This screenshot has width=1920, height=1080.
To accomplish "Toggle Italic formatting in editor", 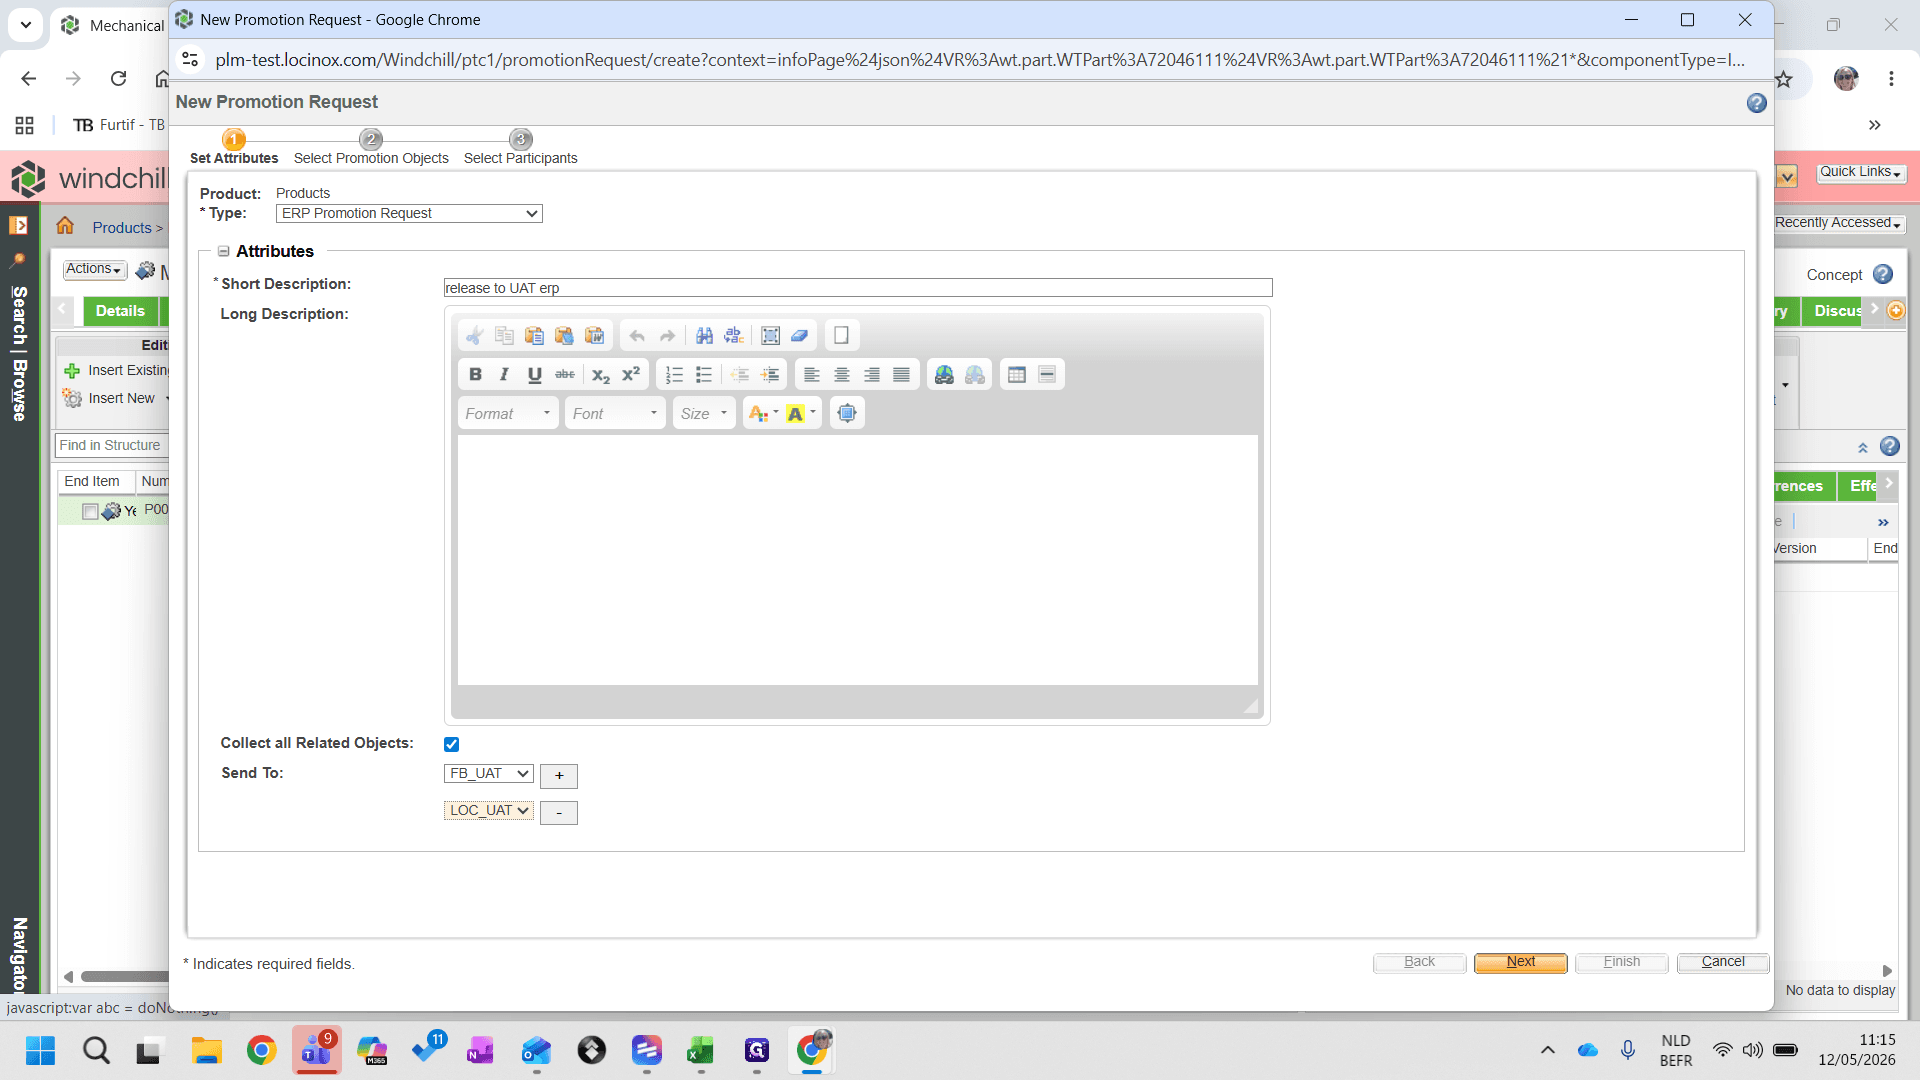I will [504, 374].
